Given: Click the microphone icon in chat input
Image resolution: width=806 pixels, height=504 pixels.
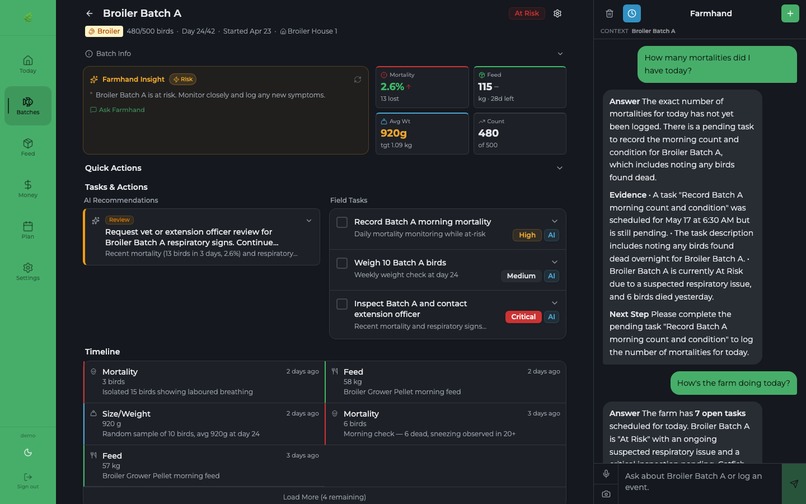Looking at the screenshot, I should click(x=606, y=473).
